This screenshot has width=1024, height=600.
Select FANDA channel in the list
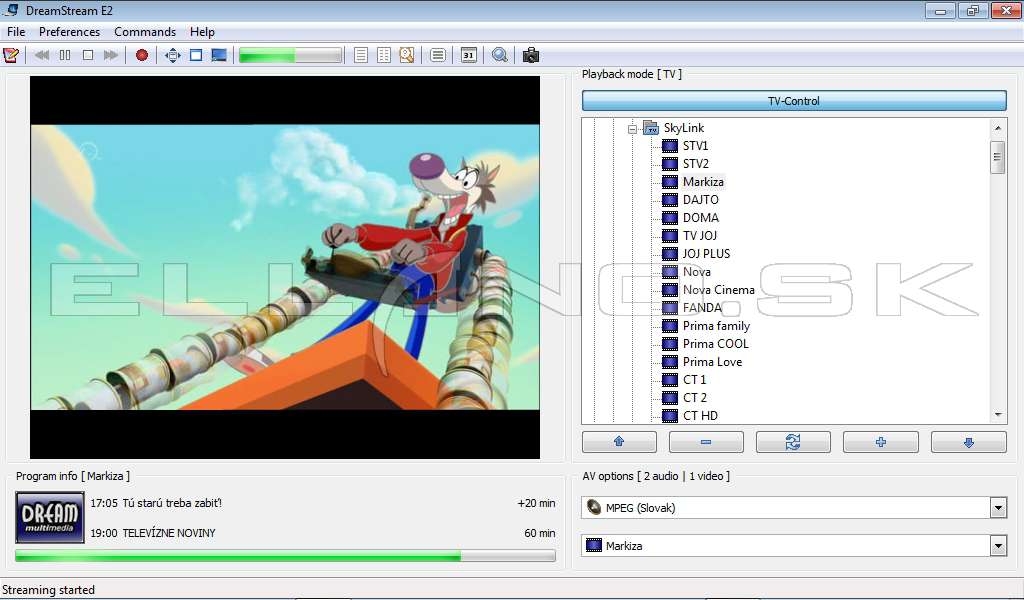[702, 308]
